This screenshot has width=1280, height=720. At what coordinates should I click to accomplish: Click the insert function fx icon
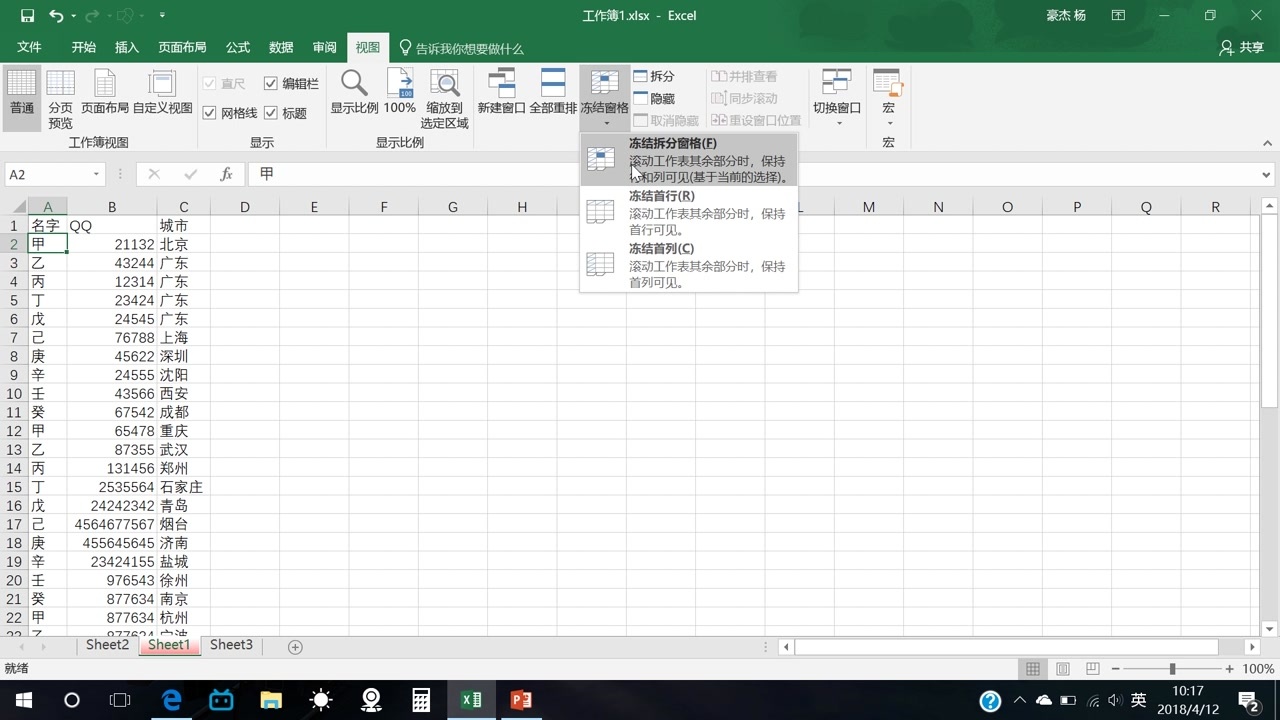[226, 174]
